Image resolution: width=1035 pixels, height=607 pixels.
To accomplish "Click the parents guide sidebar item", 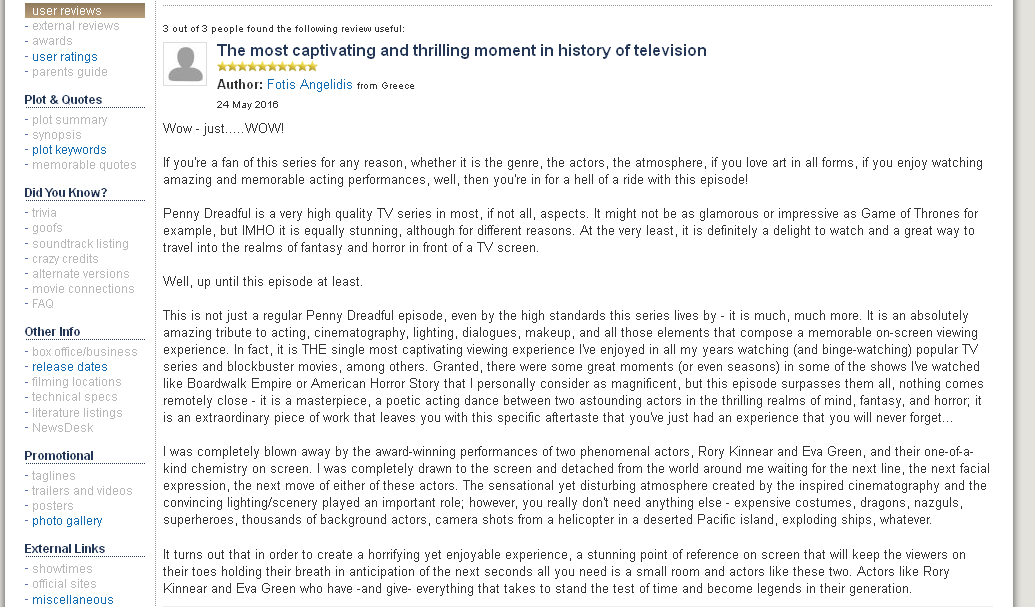I will (70, 72).
